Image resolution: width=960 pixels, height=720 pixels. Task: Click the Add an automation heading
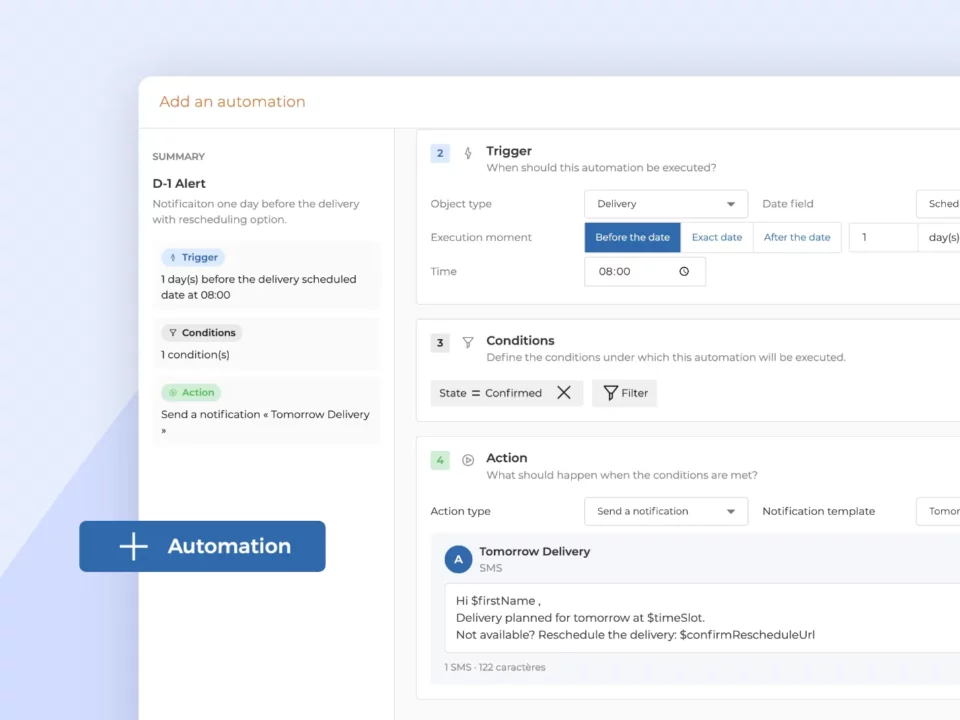tap(233, 102)
